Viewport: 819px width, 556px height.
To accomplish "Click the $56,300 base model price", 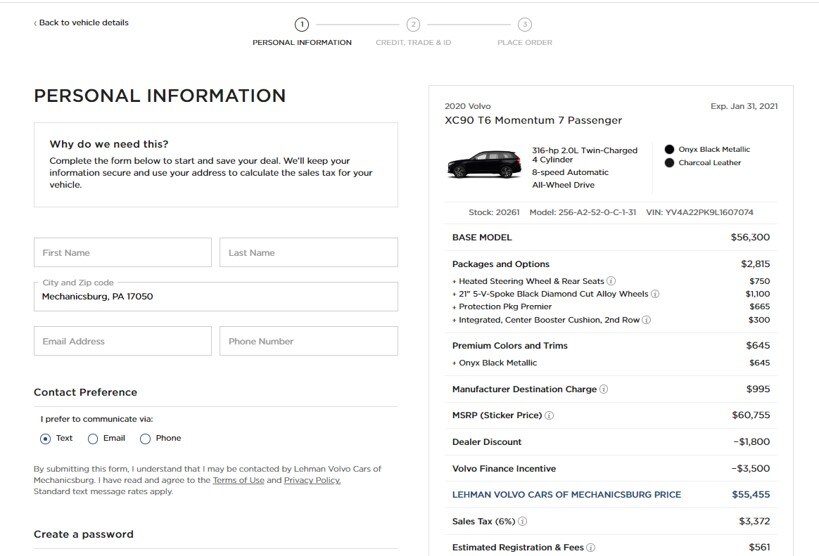I will (x=750, y=237).
